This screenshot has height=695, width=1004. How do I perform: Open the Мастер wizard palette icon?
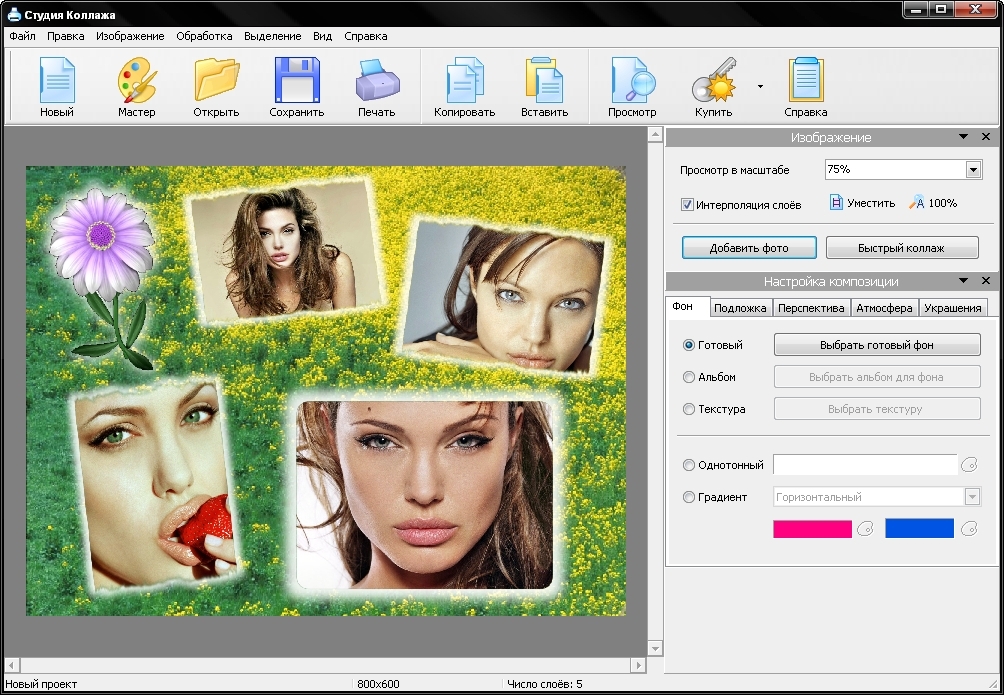pyautogui.click(x=136, y=81)
